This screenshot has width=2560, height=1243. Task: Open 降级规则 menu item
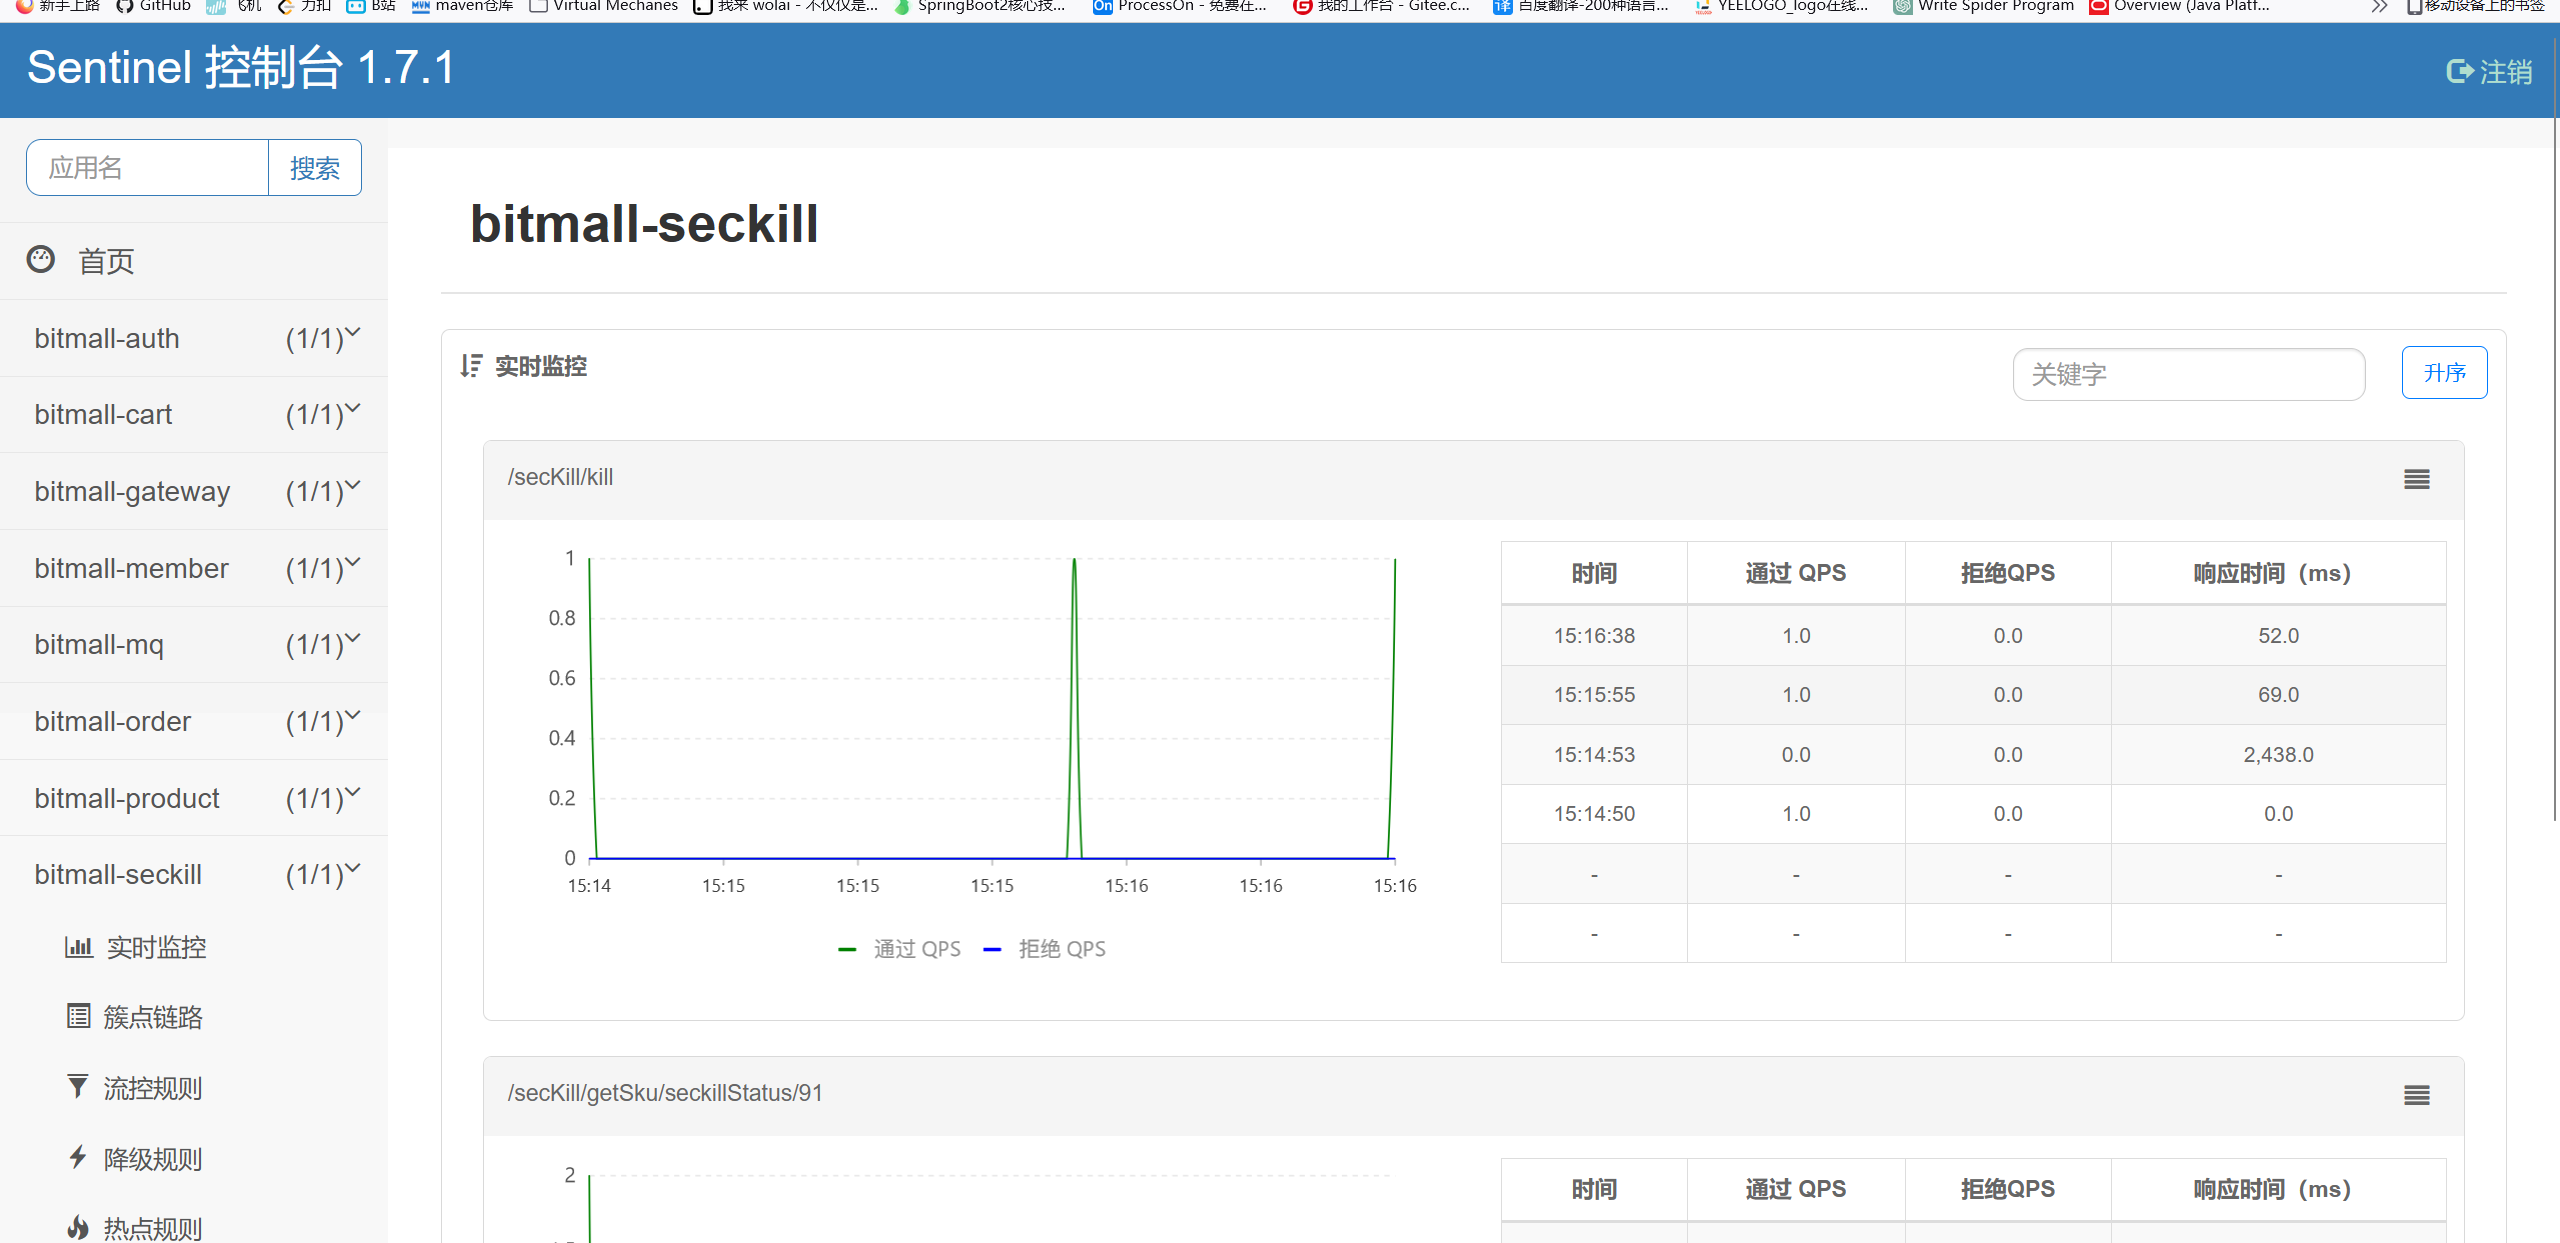click(x=153, y=1159)
